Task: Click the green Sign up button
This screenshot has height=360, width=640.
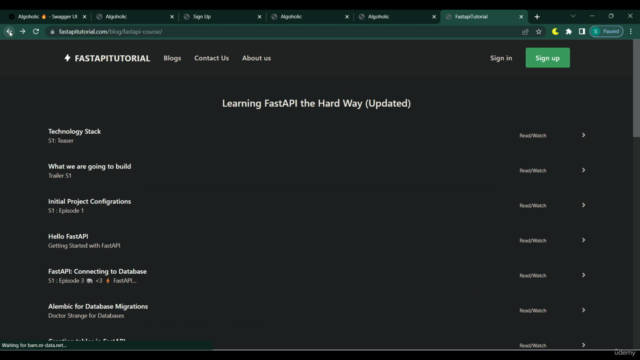Action: pos(547,58)
